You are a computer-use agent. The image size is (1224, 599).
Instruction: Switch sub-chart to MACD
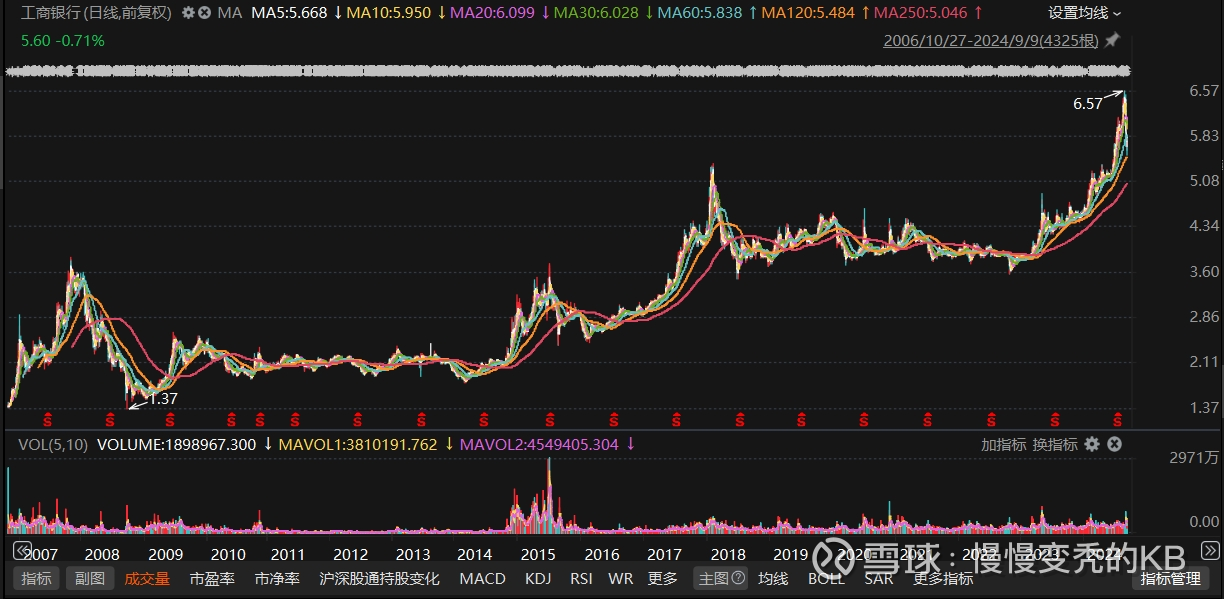point(482,578)
